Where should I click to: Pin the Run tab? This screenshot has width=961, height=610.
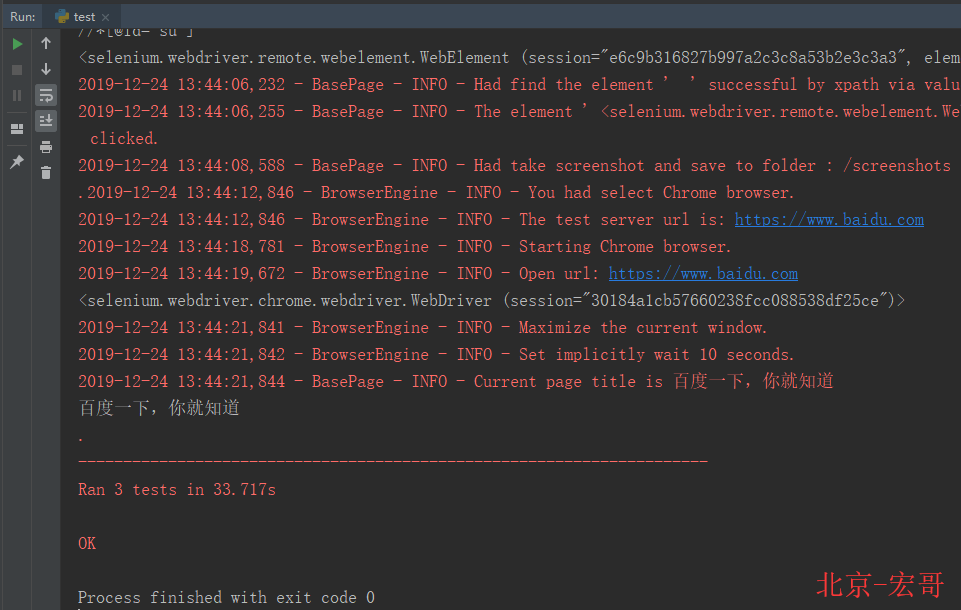[17, 162]
